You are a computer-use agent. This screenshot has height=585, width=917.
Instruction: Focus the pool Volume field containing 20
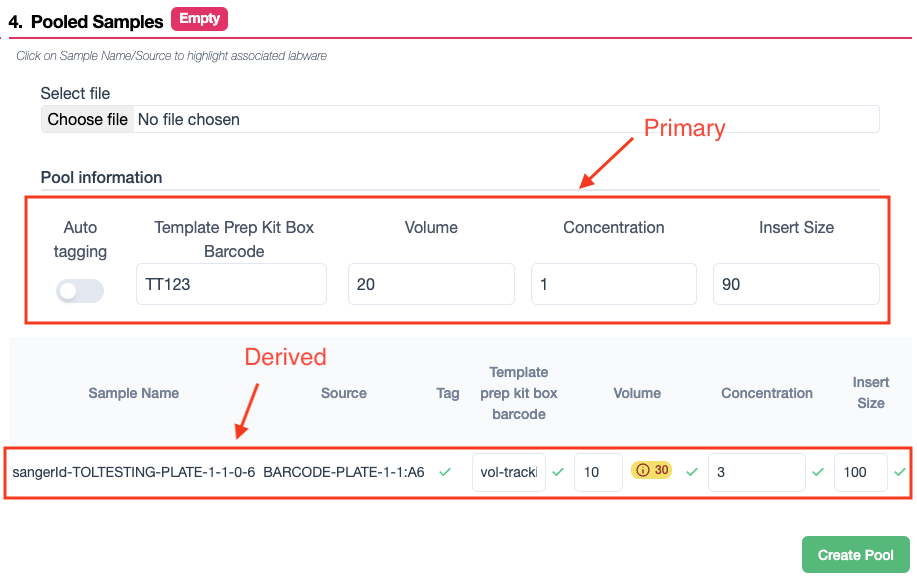point(431,284)
